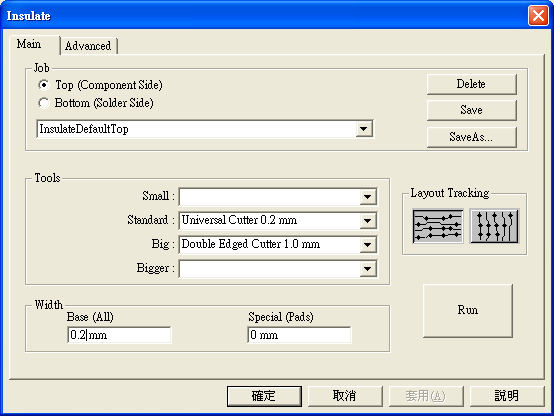
Task: Select Bottom (Solder Side) radio button
Action: (44, 103)
